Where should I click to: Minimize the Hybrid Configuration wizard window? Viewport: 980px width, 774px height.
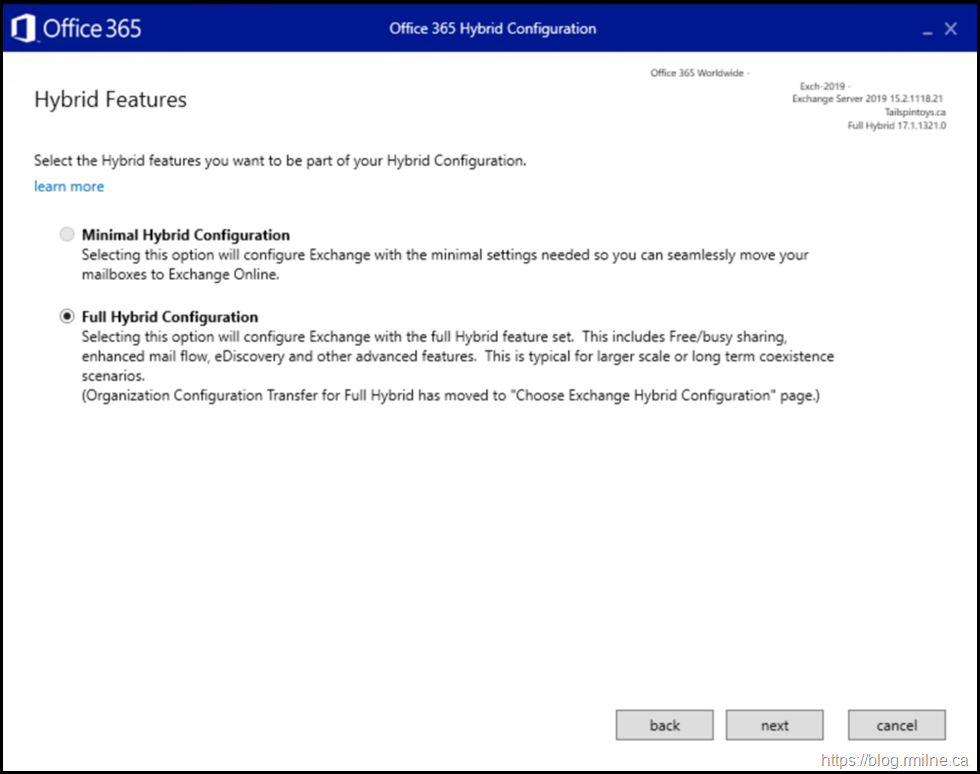(923, 29)
